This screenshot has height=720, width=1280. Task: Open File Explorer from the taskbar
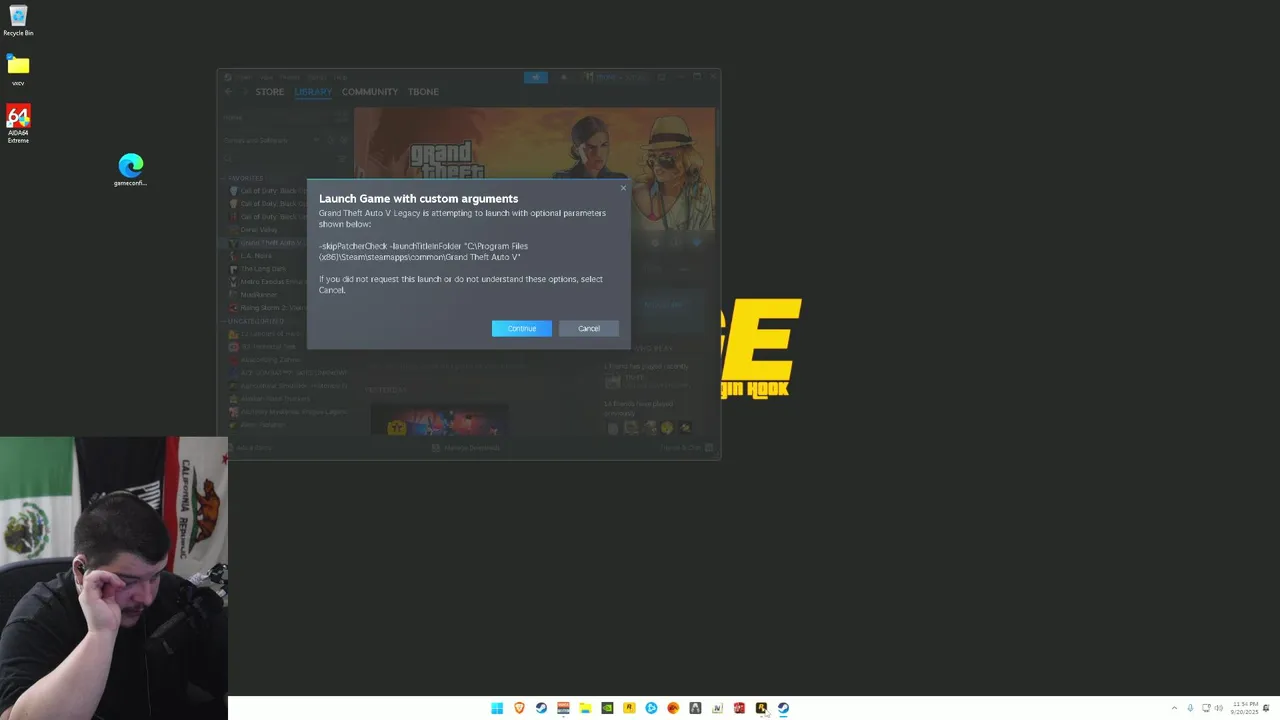pyautogui.click(x=585, y=708)
